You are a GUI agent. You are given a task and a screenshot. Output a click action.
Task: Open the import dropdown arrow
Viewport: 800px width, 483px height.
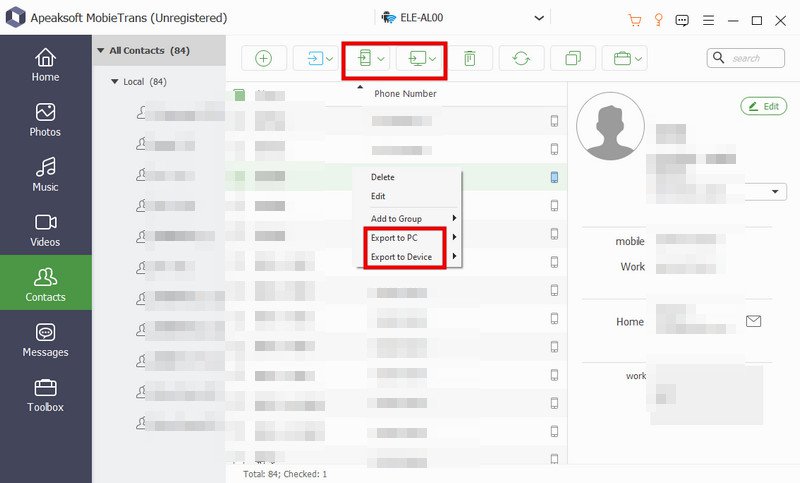coord(330,59)
